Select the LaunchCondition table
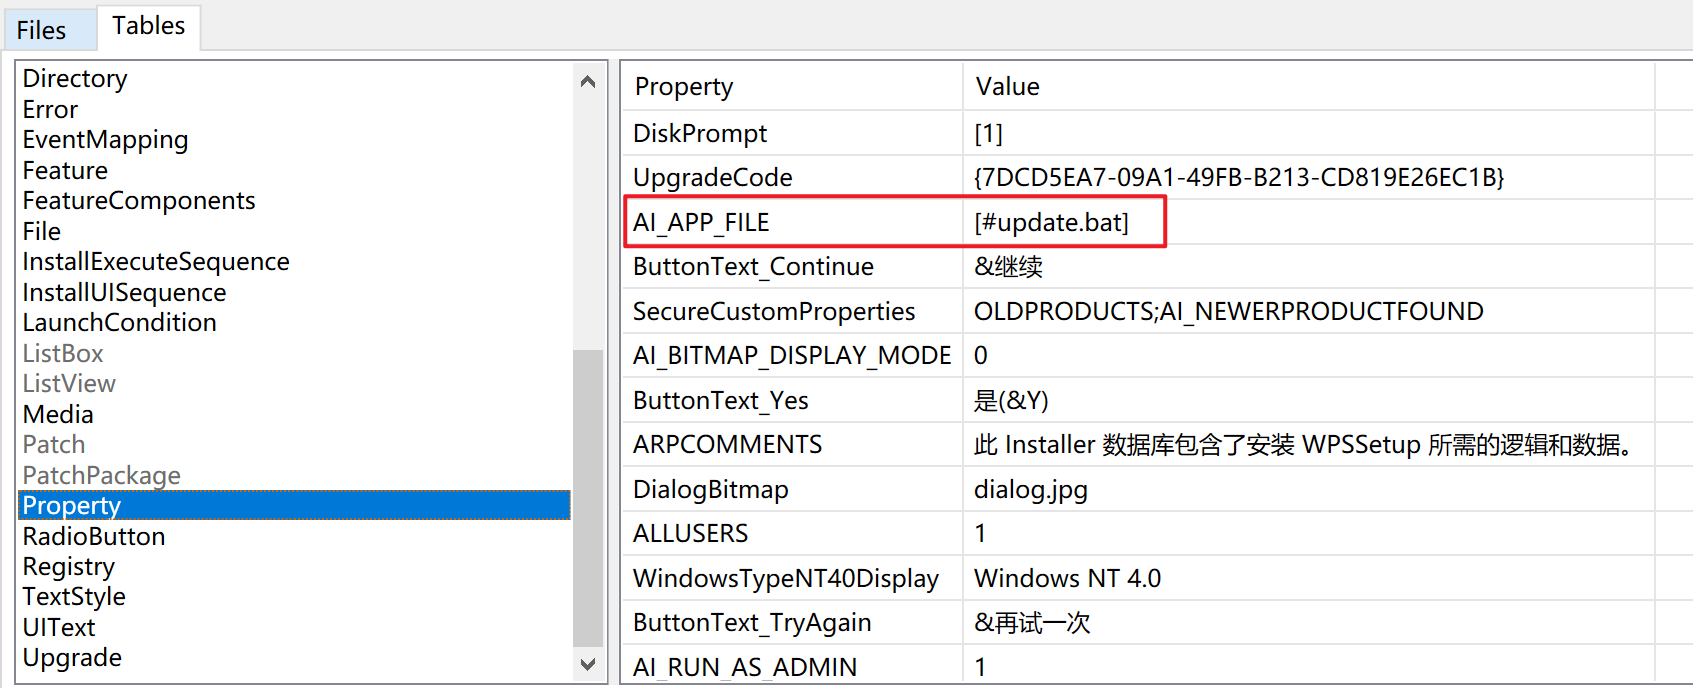This screenshot has width=1693, height=688. pyautogui.click(x=120, y=323)
